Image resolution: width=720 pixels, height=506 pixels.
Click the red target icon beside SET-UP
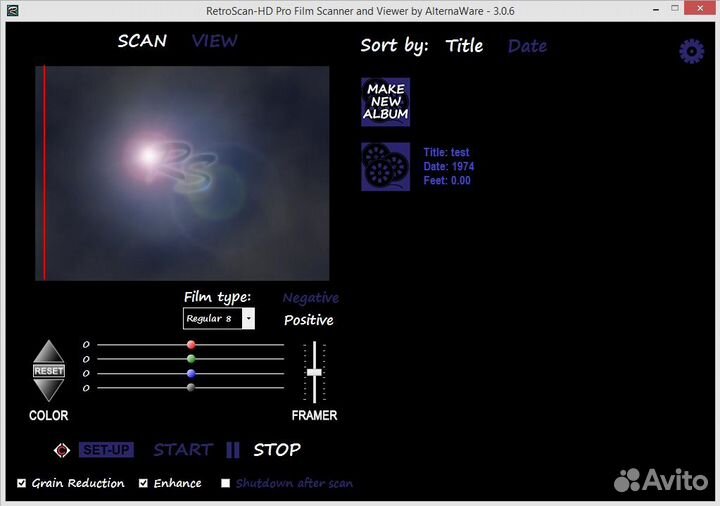click(x=61, y=450)
